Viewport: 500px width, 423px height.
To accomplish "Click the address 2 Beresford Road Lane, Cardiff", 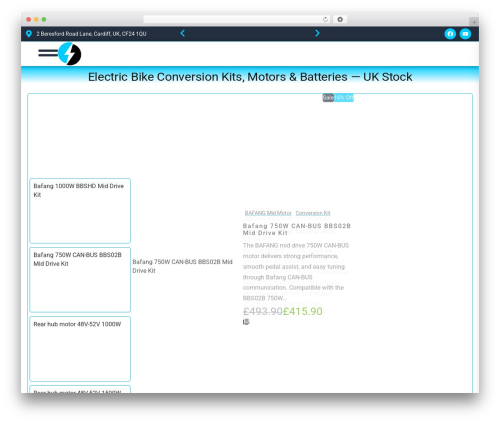I will click(x=91, y=34).
